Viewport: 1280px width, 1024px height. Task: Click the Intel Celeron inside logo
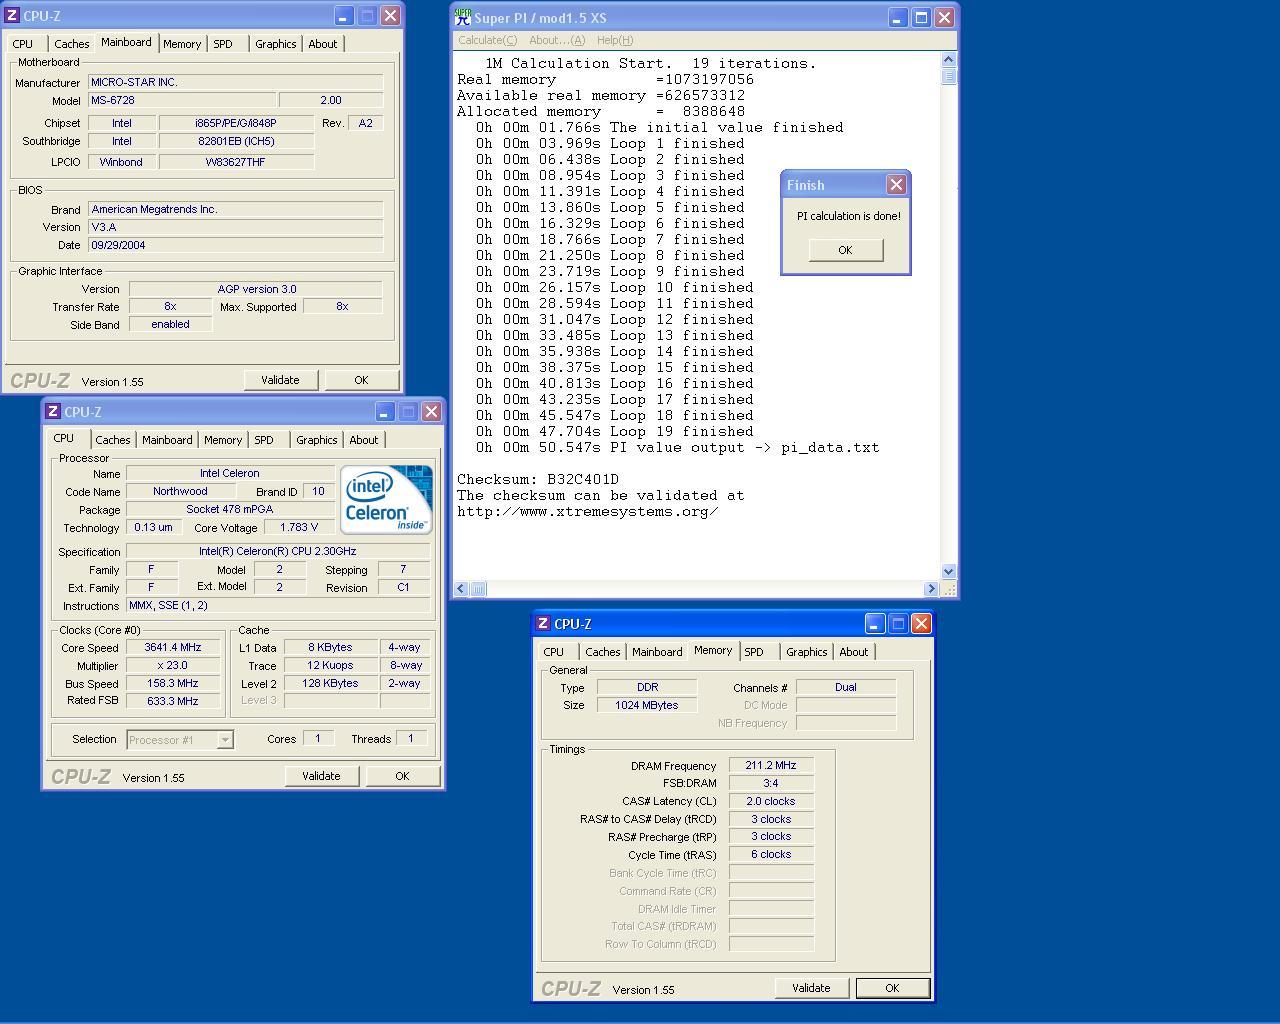tap(386, 499)
